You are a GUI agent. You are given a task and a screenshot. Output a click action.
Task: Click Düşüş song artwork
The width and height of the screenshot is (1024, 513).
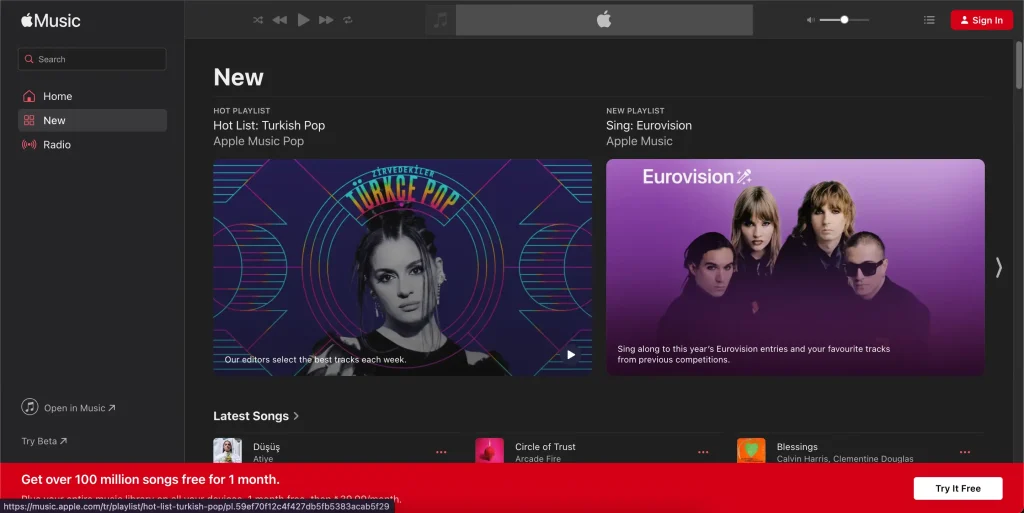click(227, 450)
